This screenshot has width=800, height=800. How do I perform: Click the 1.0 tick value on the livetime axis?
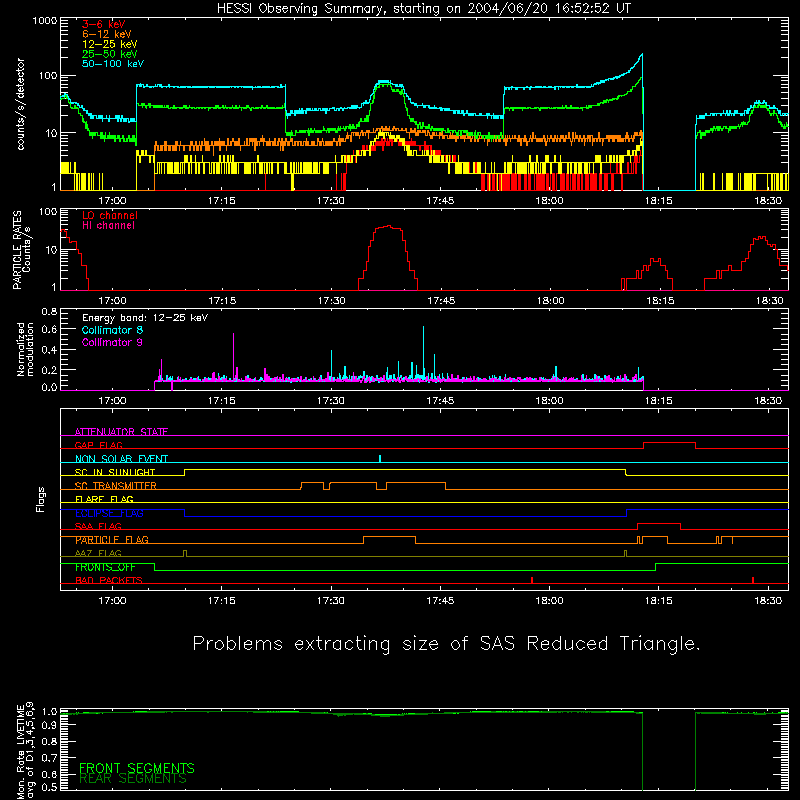pyautogui.click(x=49, y=712)
